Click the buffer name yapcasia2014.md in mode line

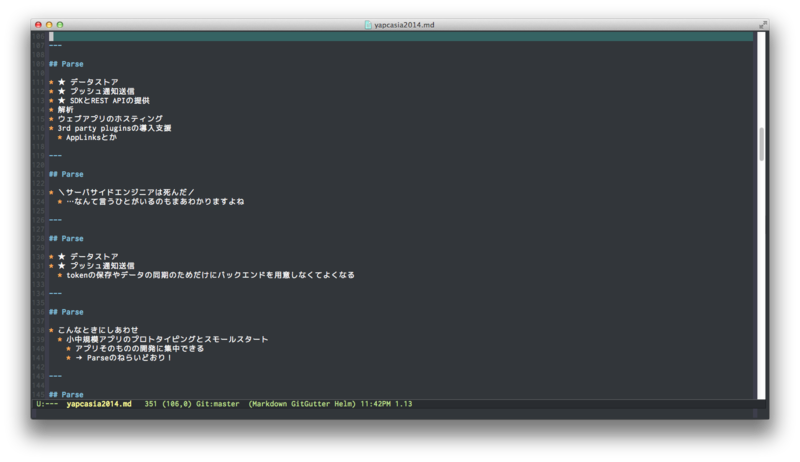click(99, 404)
